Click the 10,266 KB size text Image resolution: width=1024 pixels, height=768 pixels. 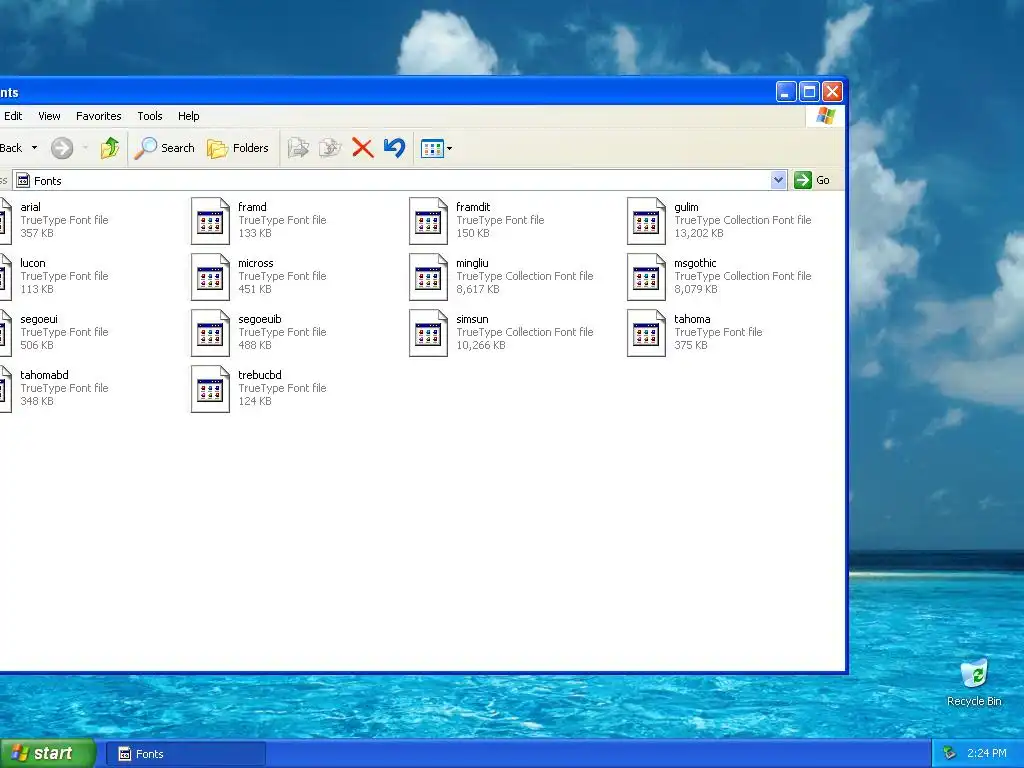tap(481, 345)
